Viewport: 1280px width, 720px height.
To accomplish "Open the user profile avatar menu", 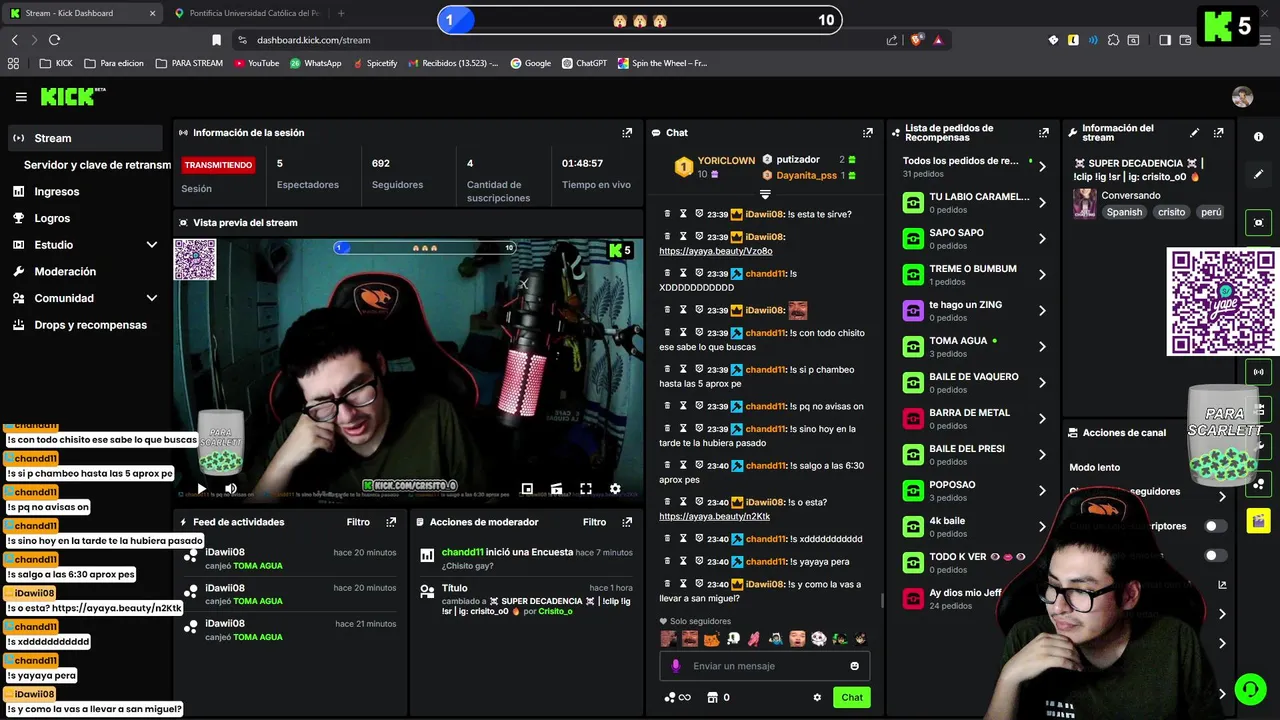I will click(1242, 97).
